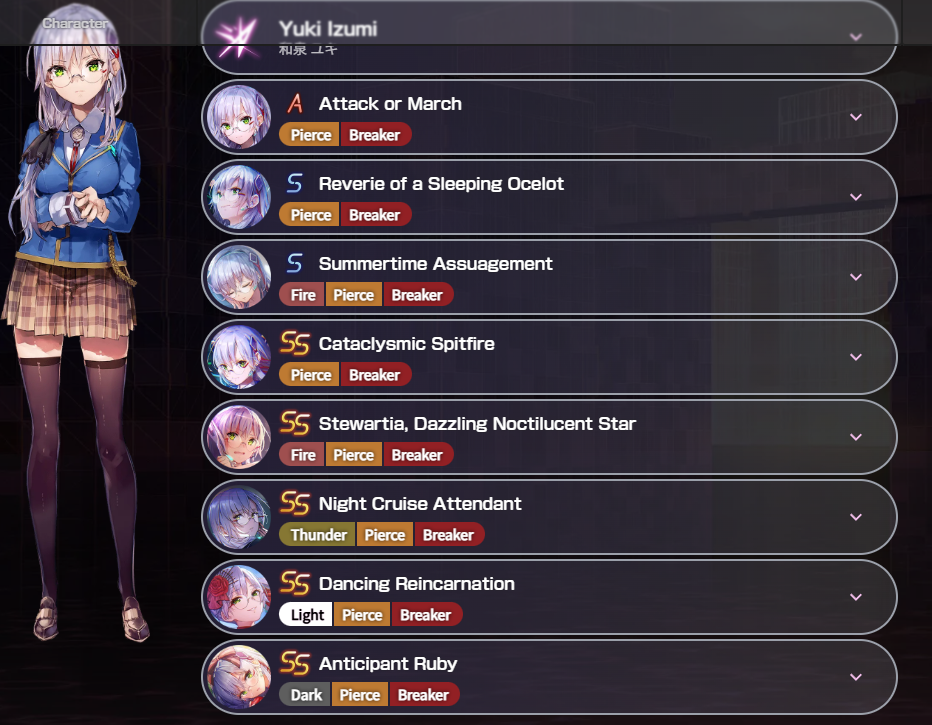Click the Thunder tag on Night Cruise Attendant
Viewport: 932px width, 725px height.
pos(317,535)
